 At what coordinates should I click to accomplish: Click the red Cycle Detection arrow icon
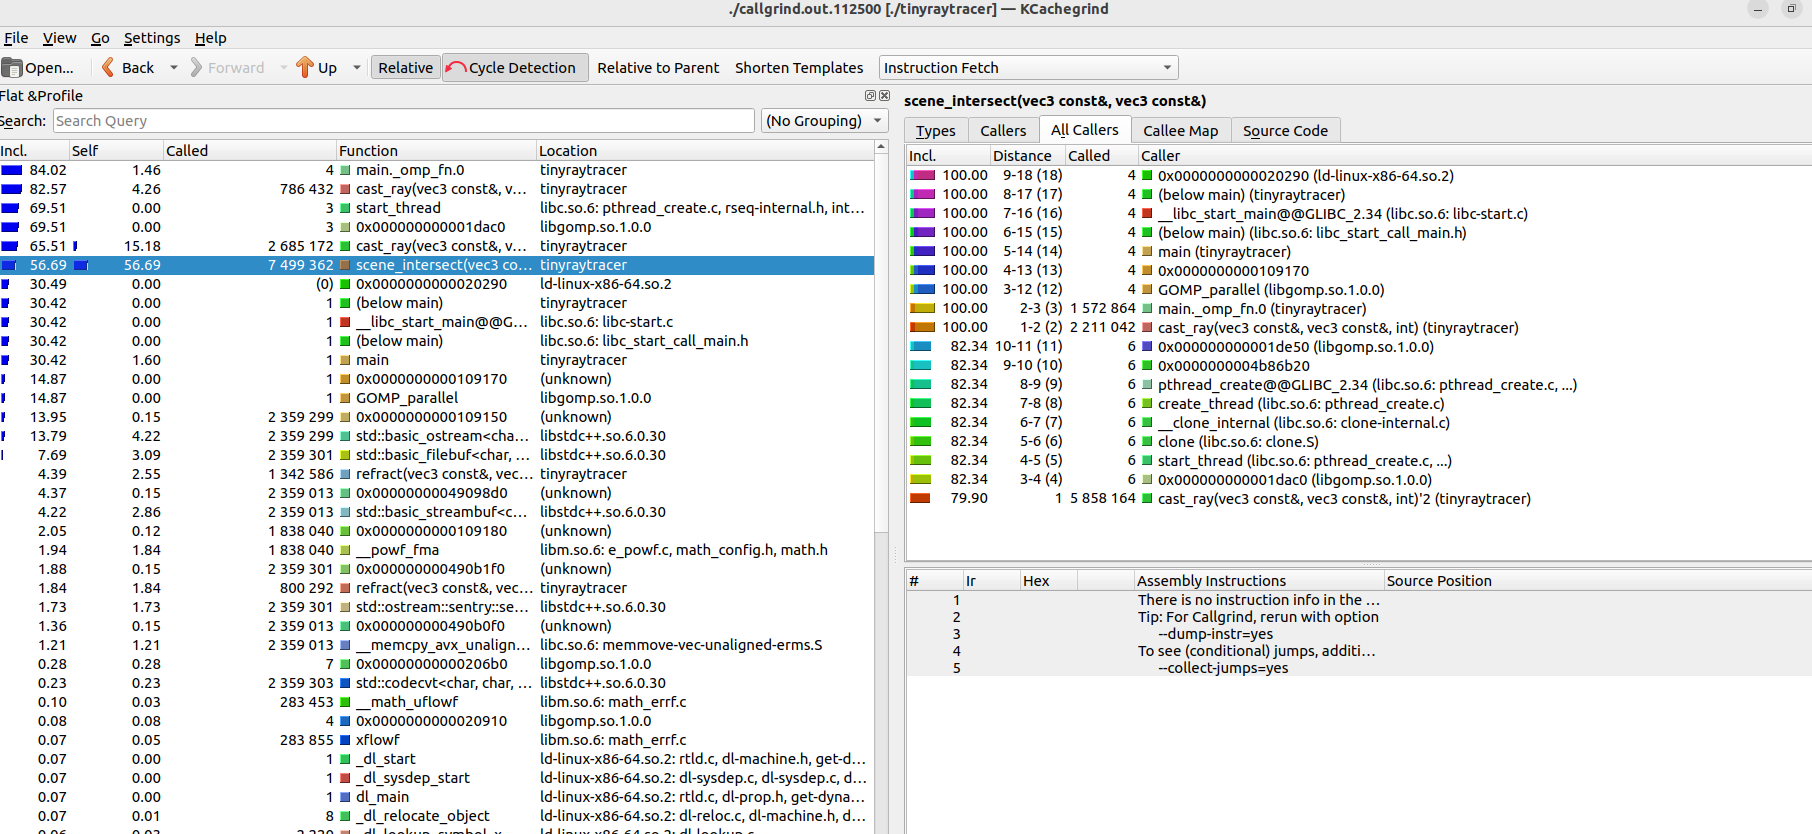click(456, 68)
